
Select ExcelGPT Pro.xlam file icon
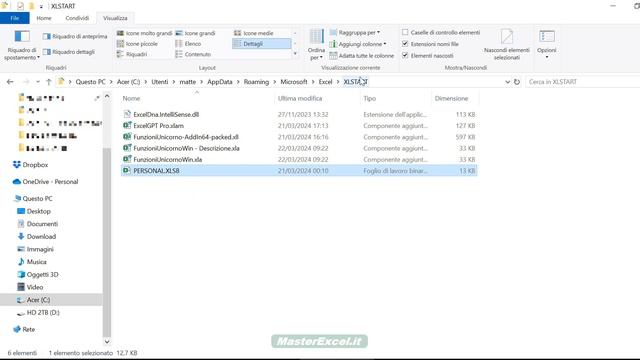pos(127,126)
